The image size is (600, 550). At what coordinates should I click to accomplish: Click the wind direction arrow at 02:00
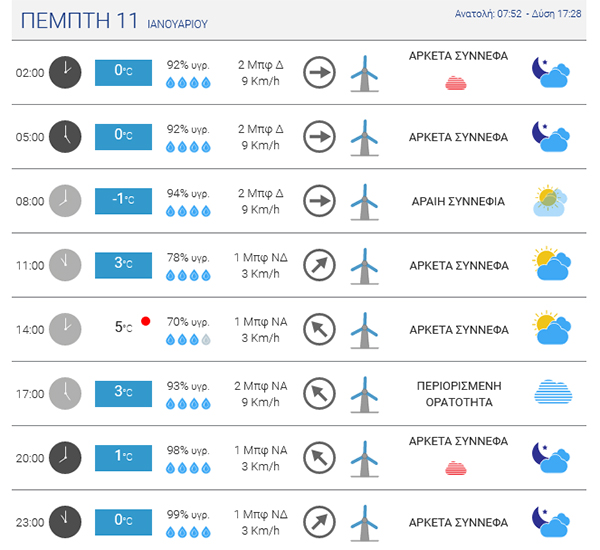pyautogui.click(x=319, y=72)
